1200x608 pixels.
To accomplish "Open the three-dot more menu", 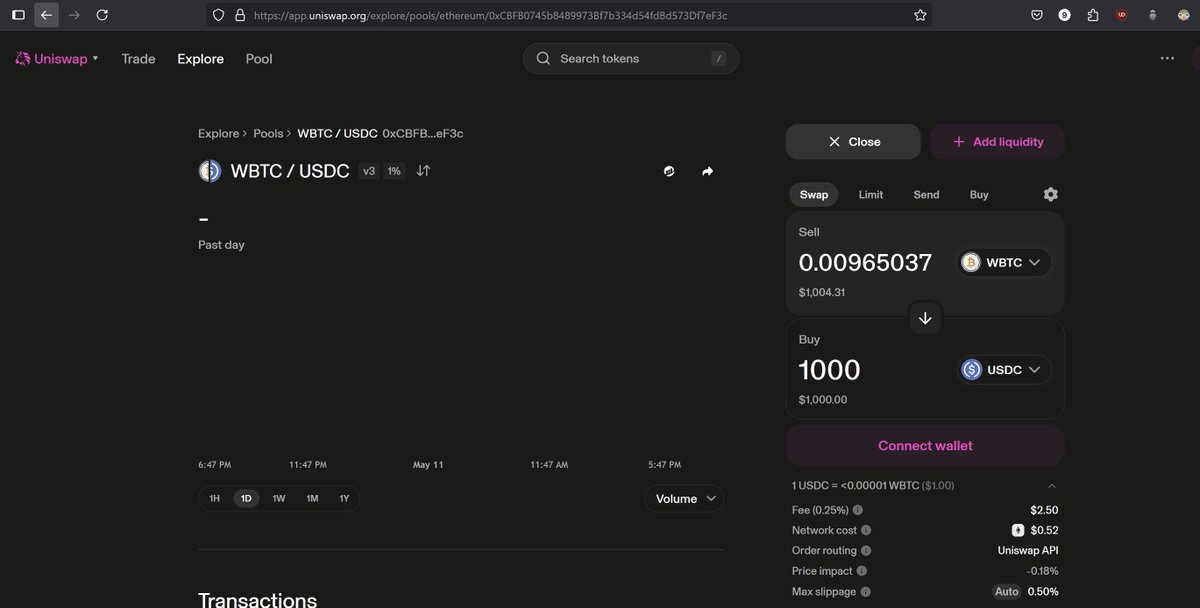I will (1167, 59).
